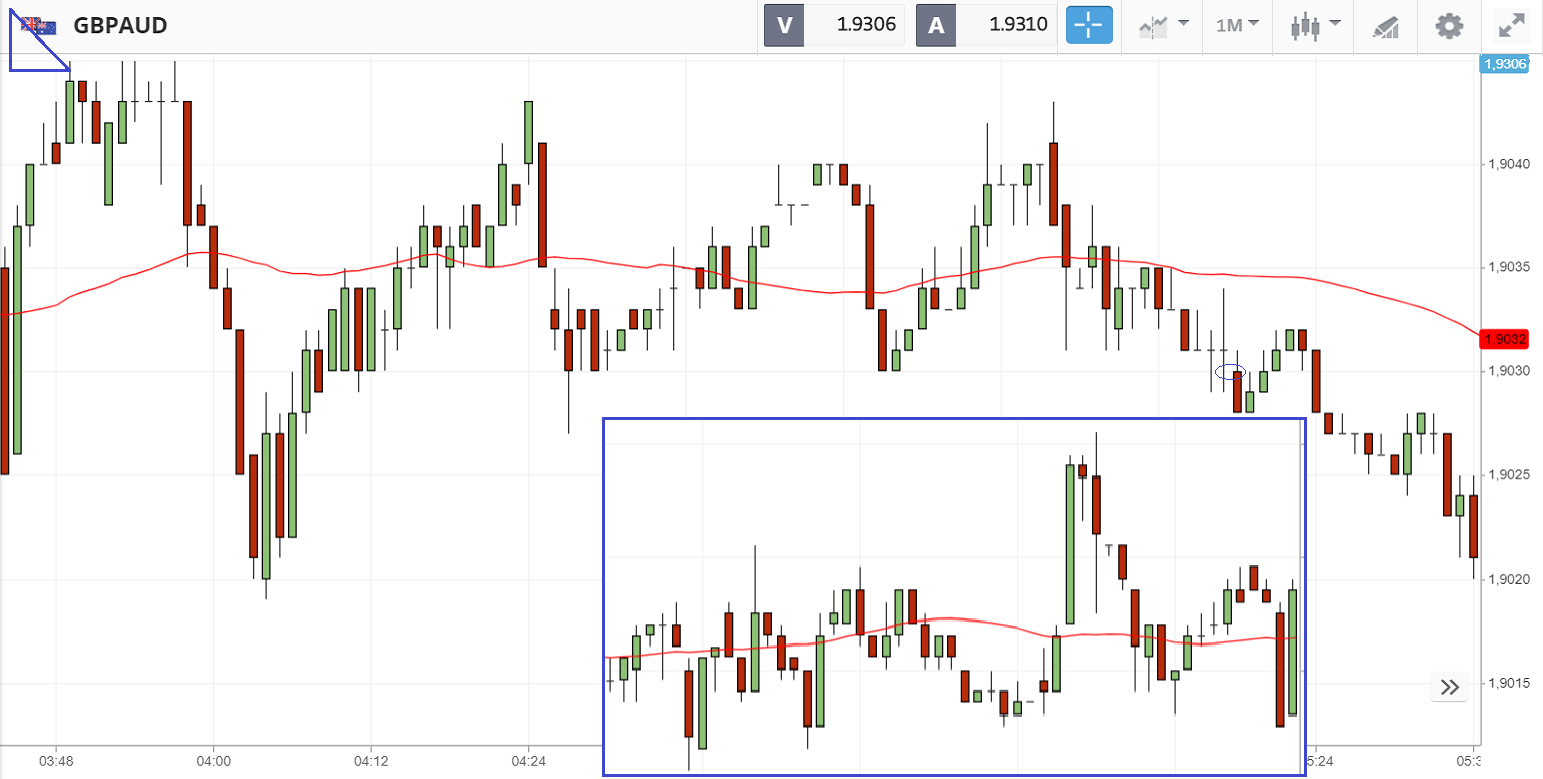
Task: Toggle the blue crosshair cursor button
Action: coord(1089,25)
